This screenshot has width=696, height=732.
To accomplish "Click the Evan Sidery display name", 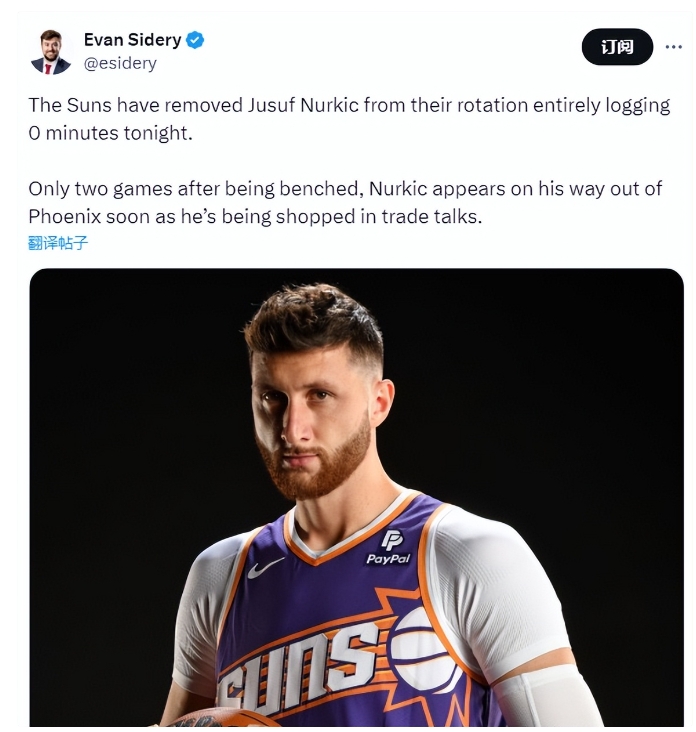I will 132,40.
